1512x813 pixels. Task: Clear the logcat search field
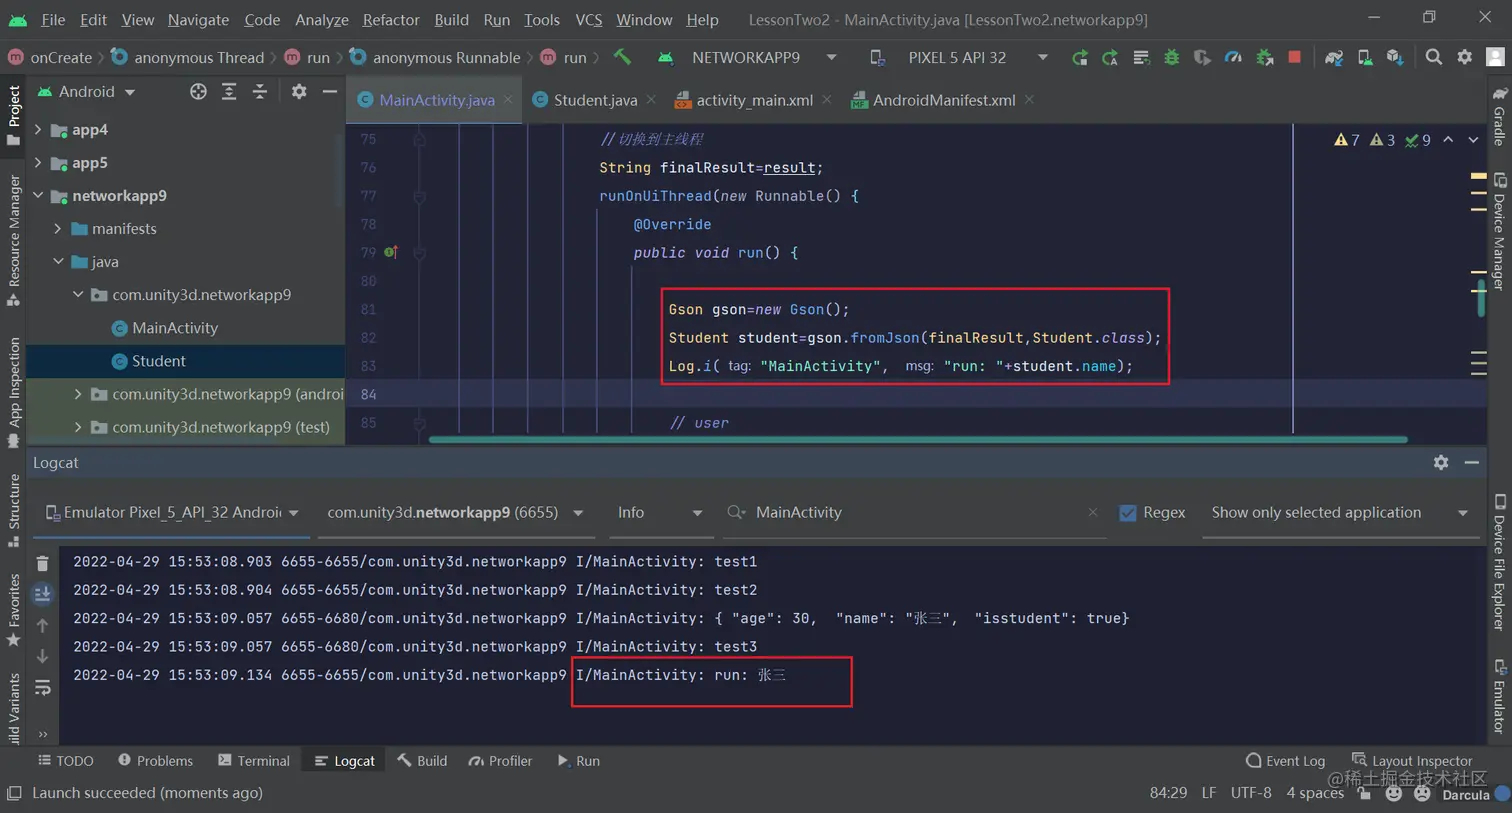point(1092,512)
